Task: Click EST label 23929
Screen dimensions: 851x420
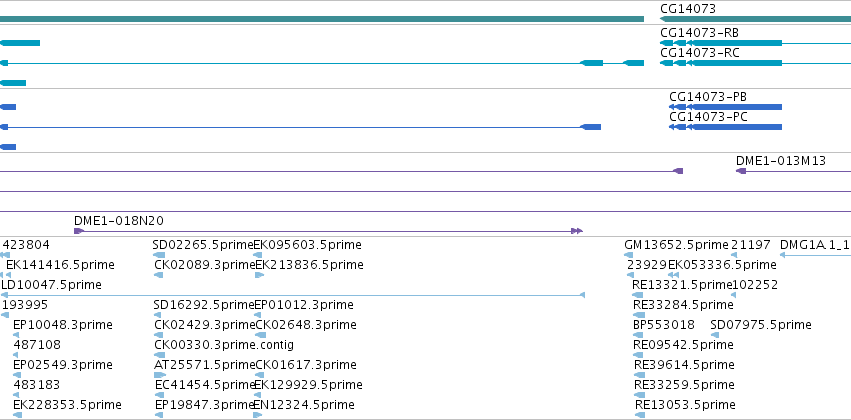Action: pos(646,265)
